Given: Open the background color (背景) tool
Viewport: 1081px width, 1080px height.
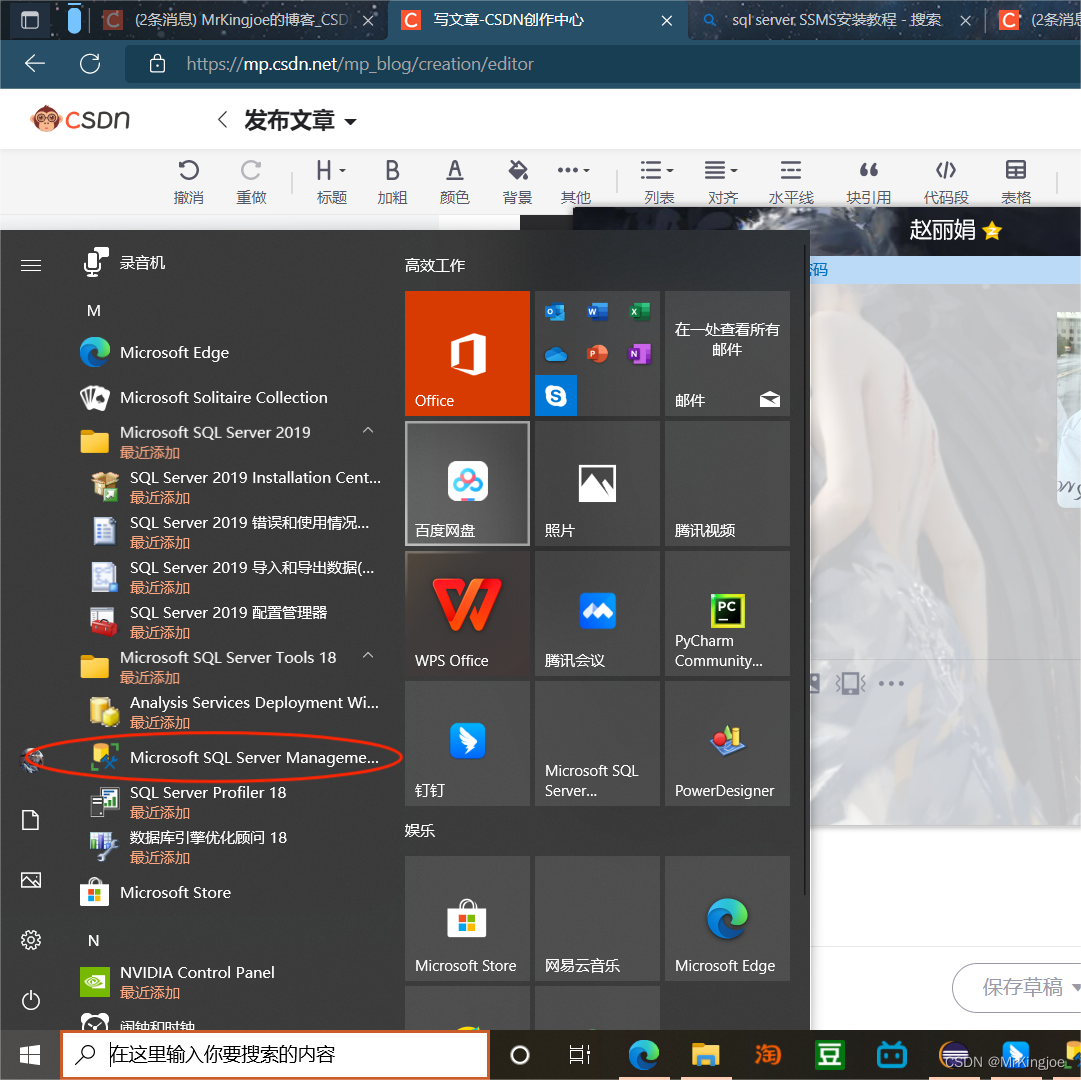Looking at the screenshot, I should click(517, 181).
